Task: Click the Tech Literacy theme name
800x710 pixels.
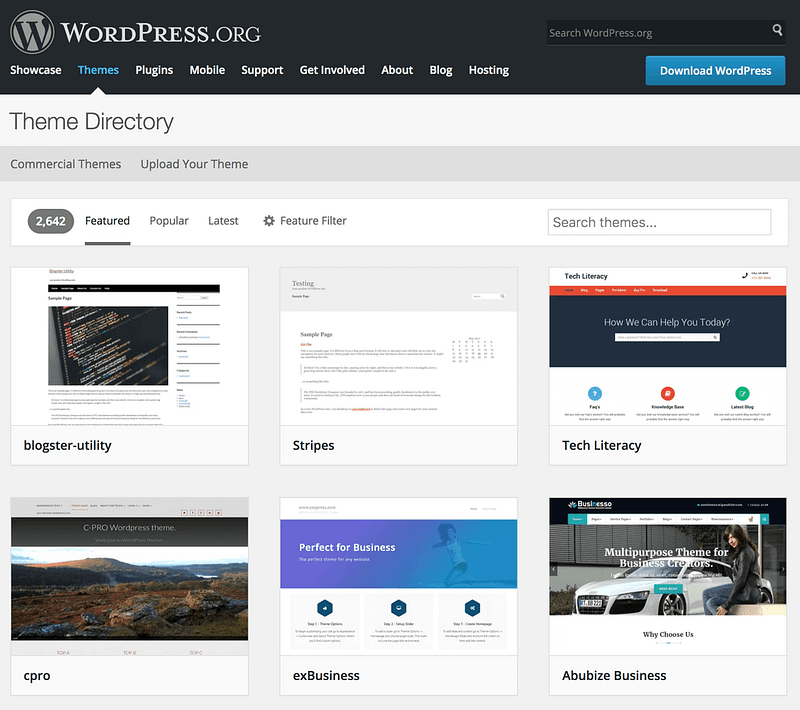Action: 600,445
